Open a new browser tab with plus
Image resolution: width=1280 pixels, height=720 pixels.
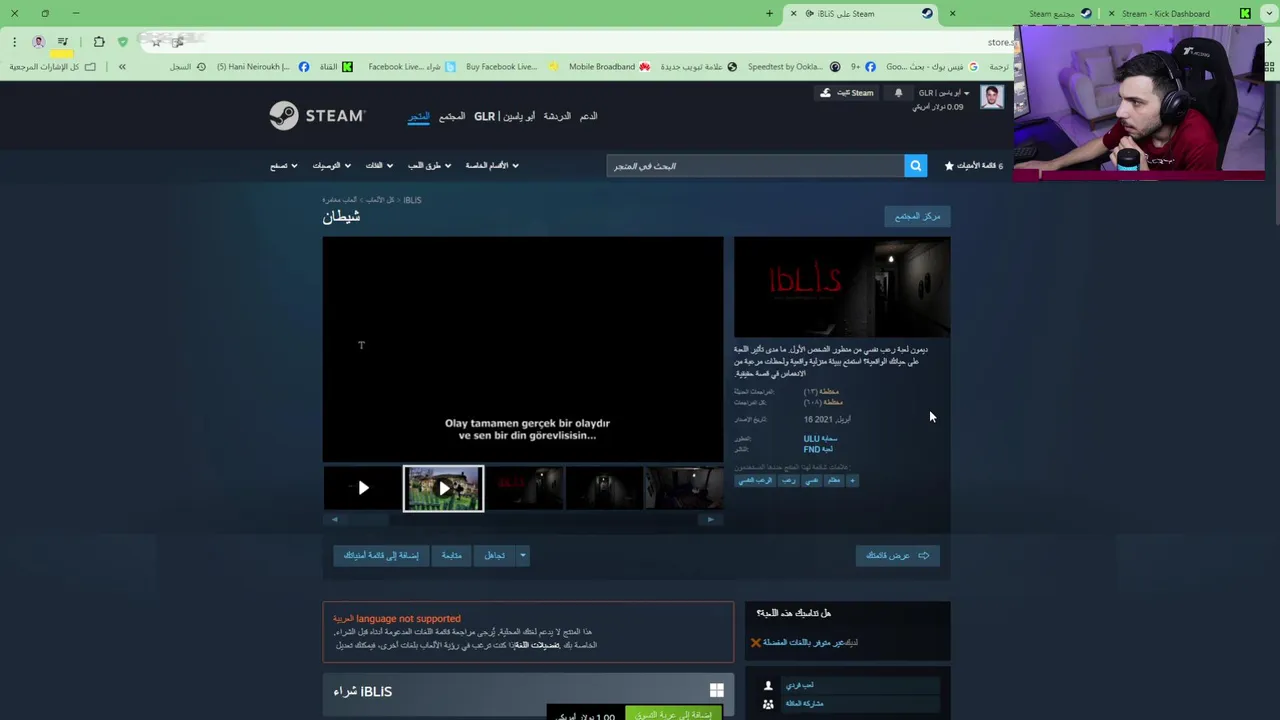769,13
